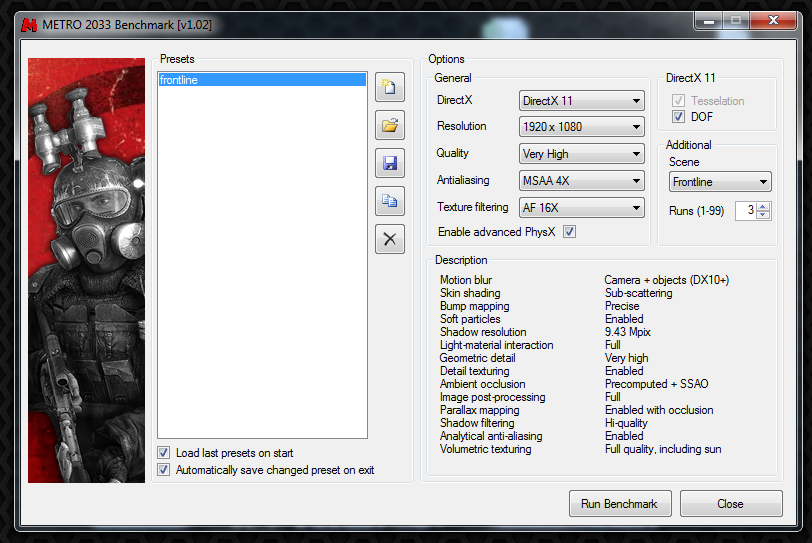Copy preset with the duplicate pages icon

[x=389, y=201]
